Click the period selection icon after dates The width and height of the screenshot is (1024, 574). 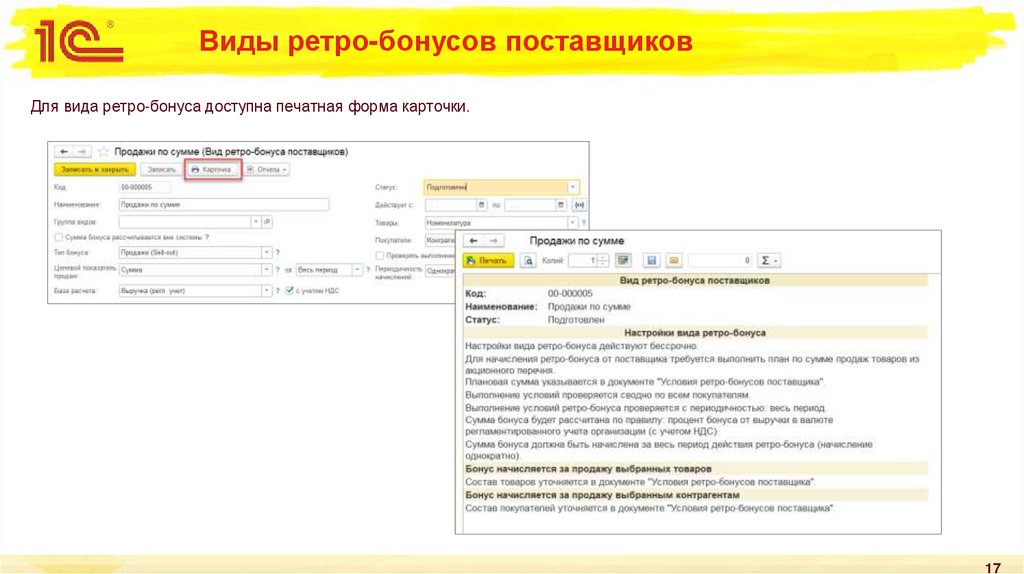pos(579,205)
